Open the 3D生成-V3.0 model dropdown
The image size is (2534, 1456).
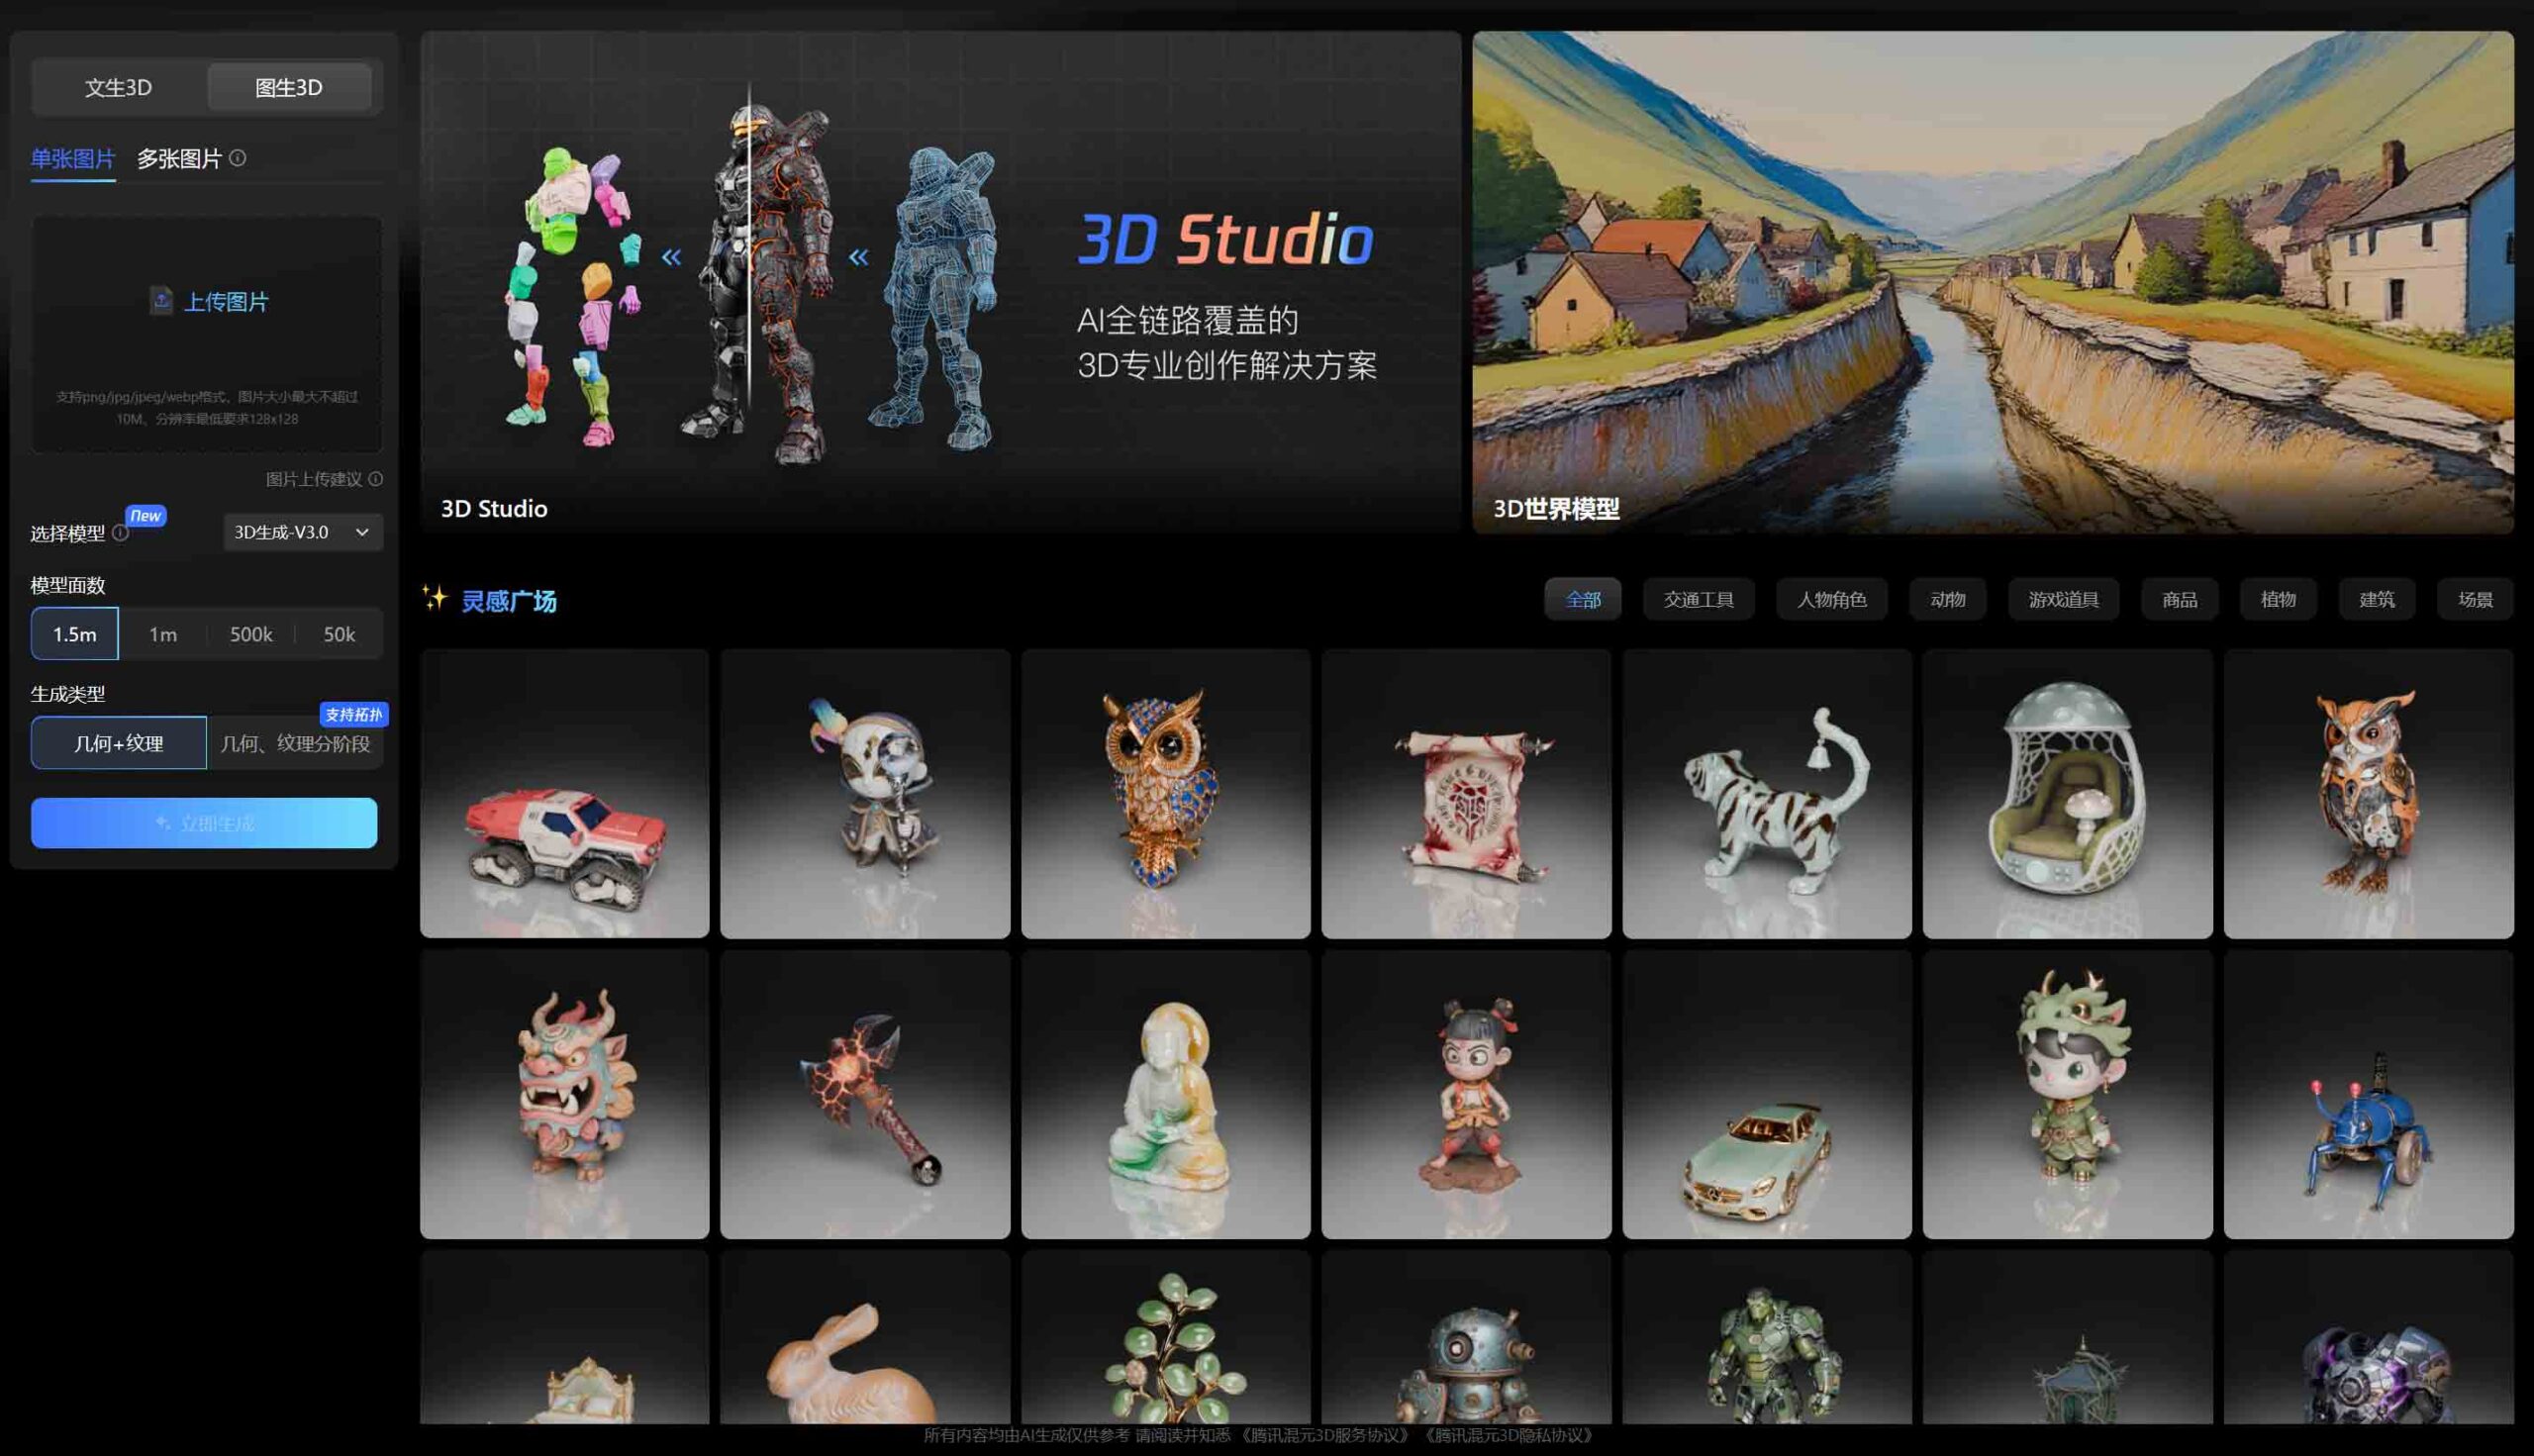pyautogui.click(x=302, y=532)
